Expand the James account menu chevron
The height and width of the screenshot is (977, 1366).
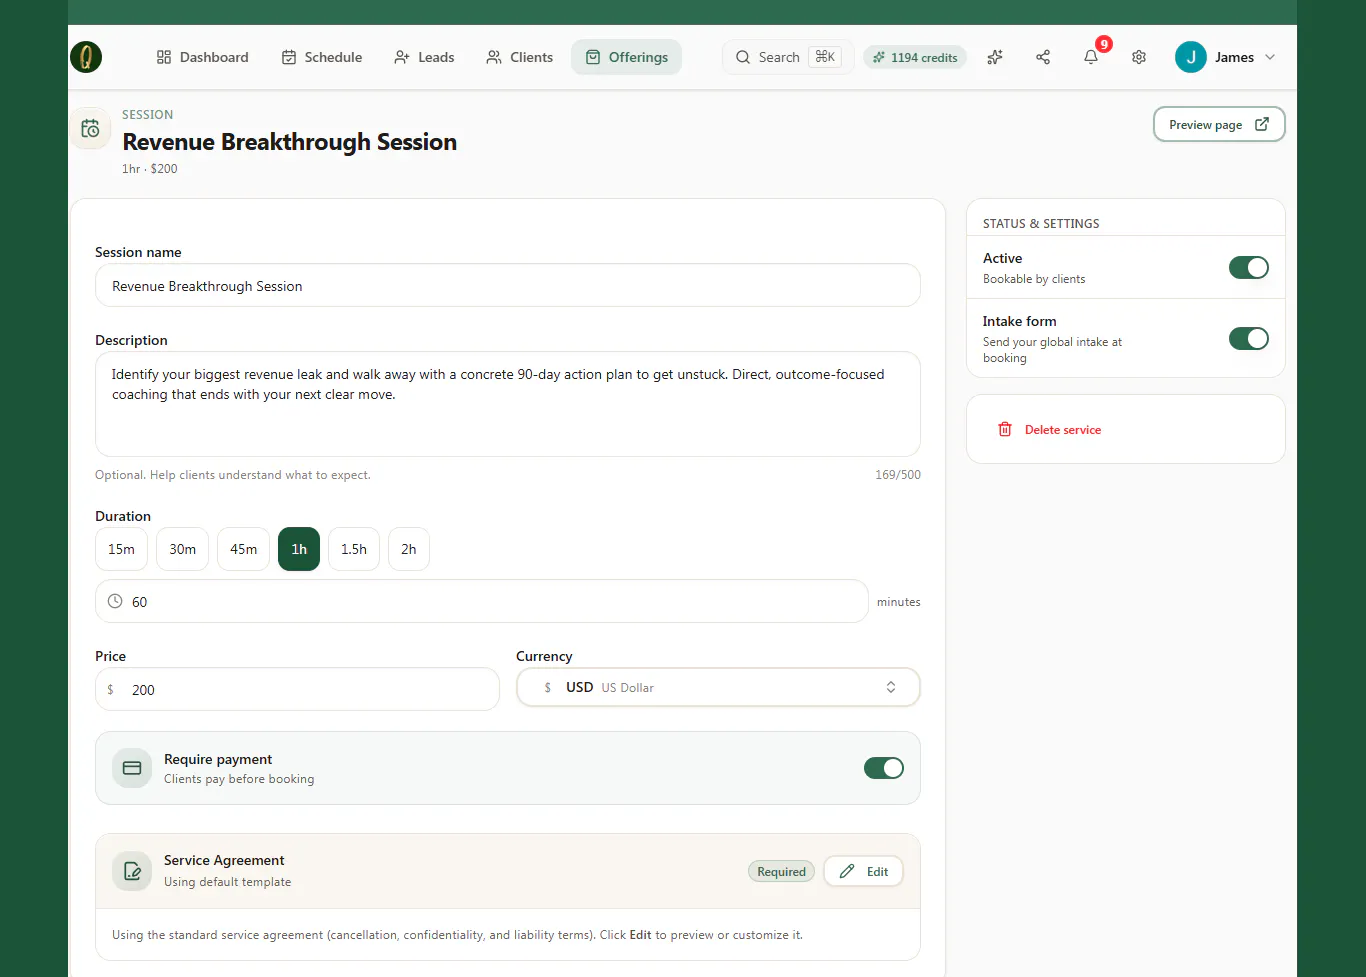pos(1270,57)
